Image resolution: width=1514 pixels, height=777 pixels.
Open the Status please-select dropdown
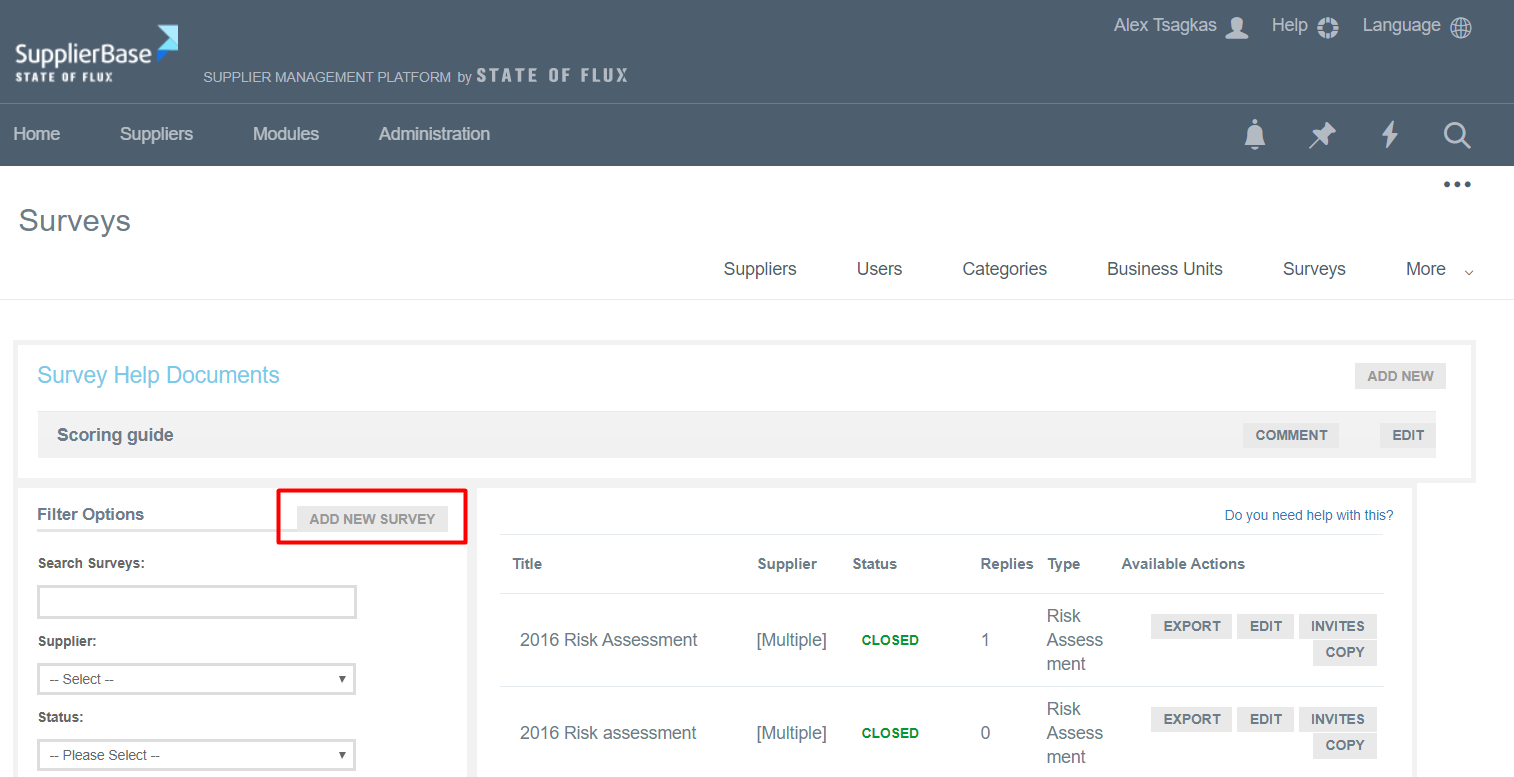click(196, 755)
